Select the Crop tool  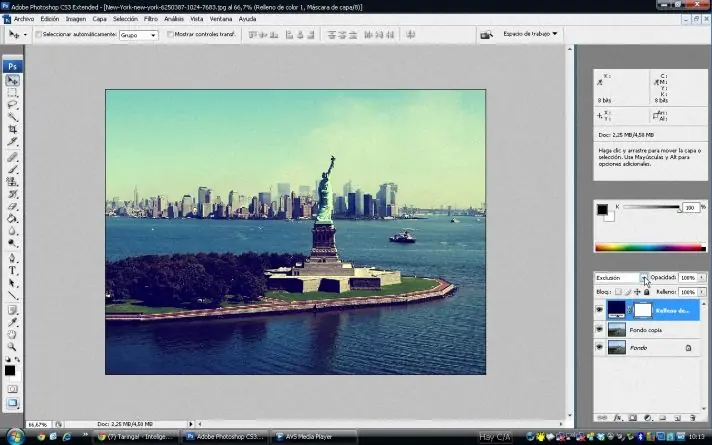pos(13,130)
